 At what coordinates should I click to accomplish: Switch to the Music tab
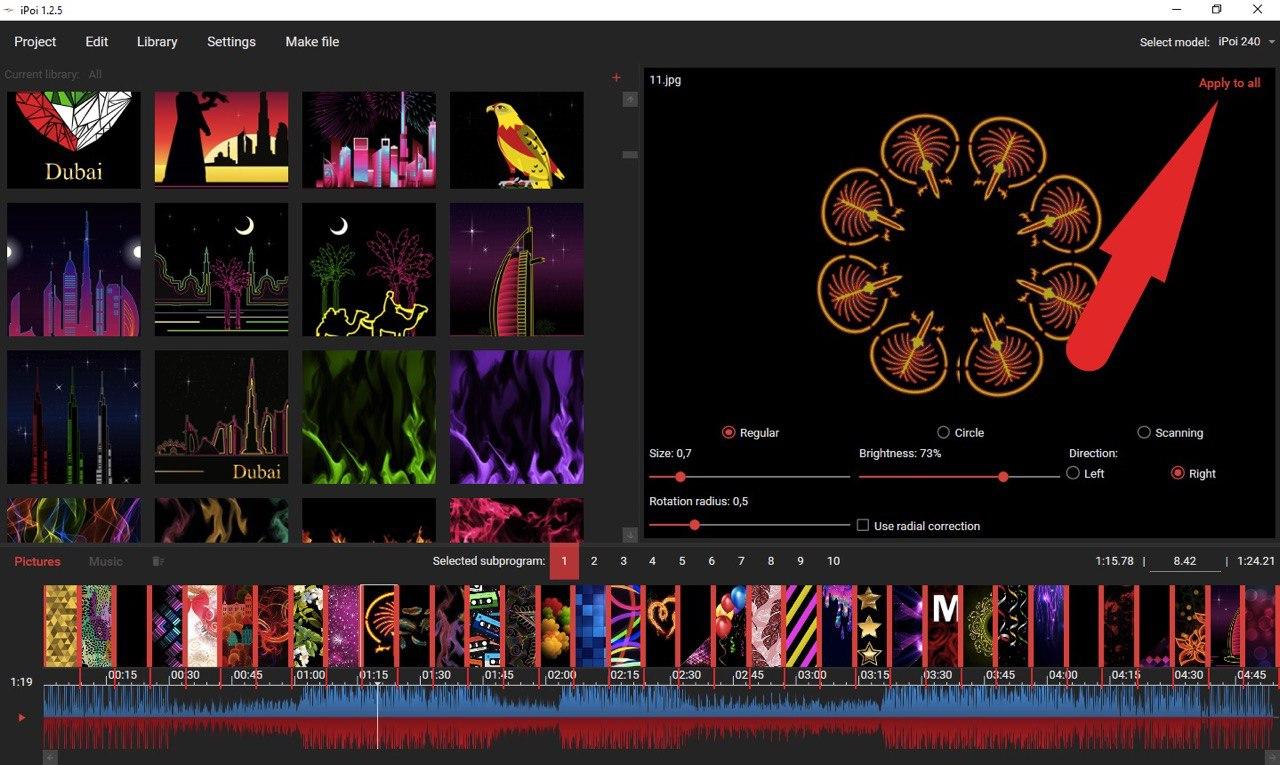click(x=106, y=561)
